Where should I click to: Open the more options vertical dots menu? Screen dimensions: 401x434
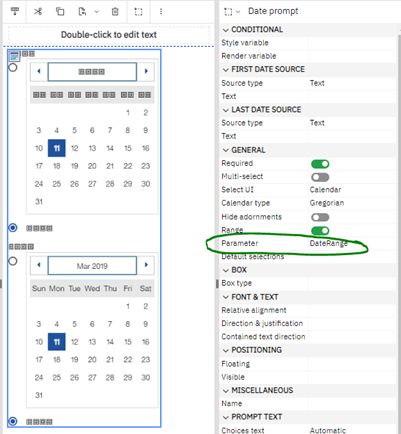click(x=161, y=12)
